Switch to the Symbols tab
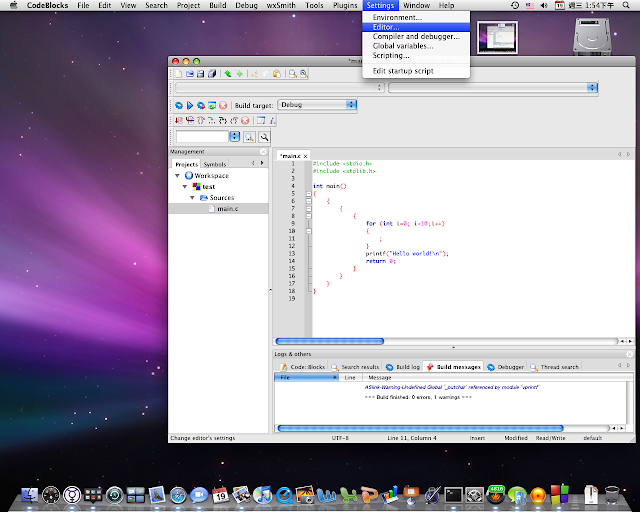The height and width of the screenshot is (512, 640). [215, 164]
